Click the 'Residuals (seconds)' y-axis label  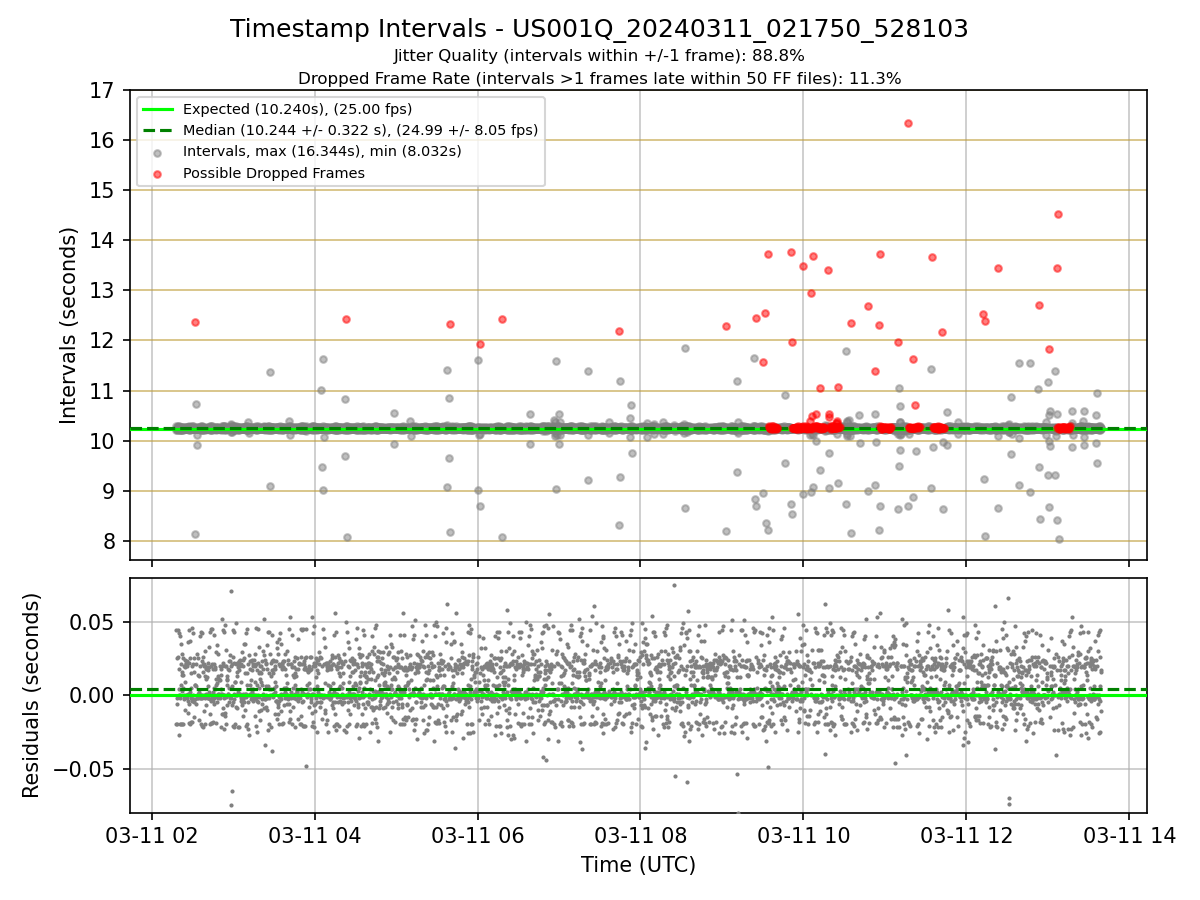coord(32,695)
